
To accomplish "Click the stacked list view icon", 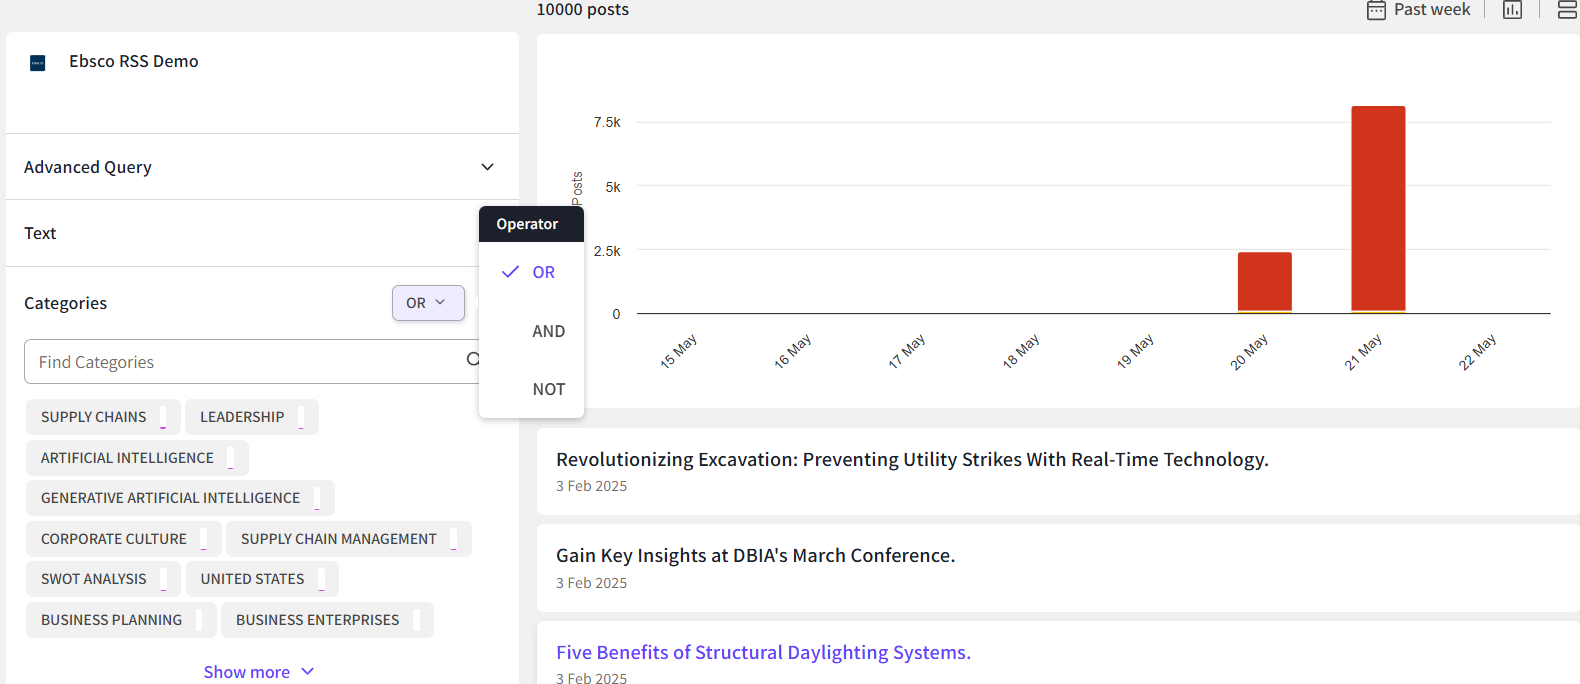I will click(1567, 10).
